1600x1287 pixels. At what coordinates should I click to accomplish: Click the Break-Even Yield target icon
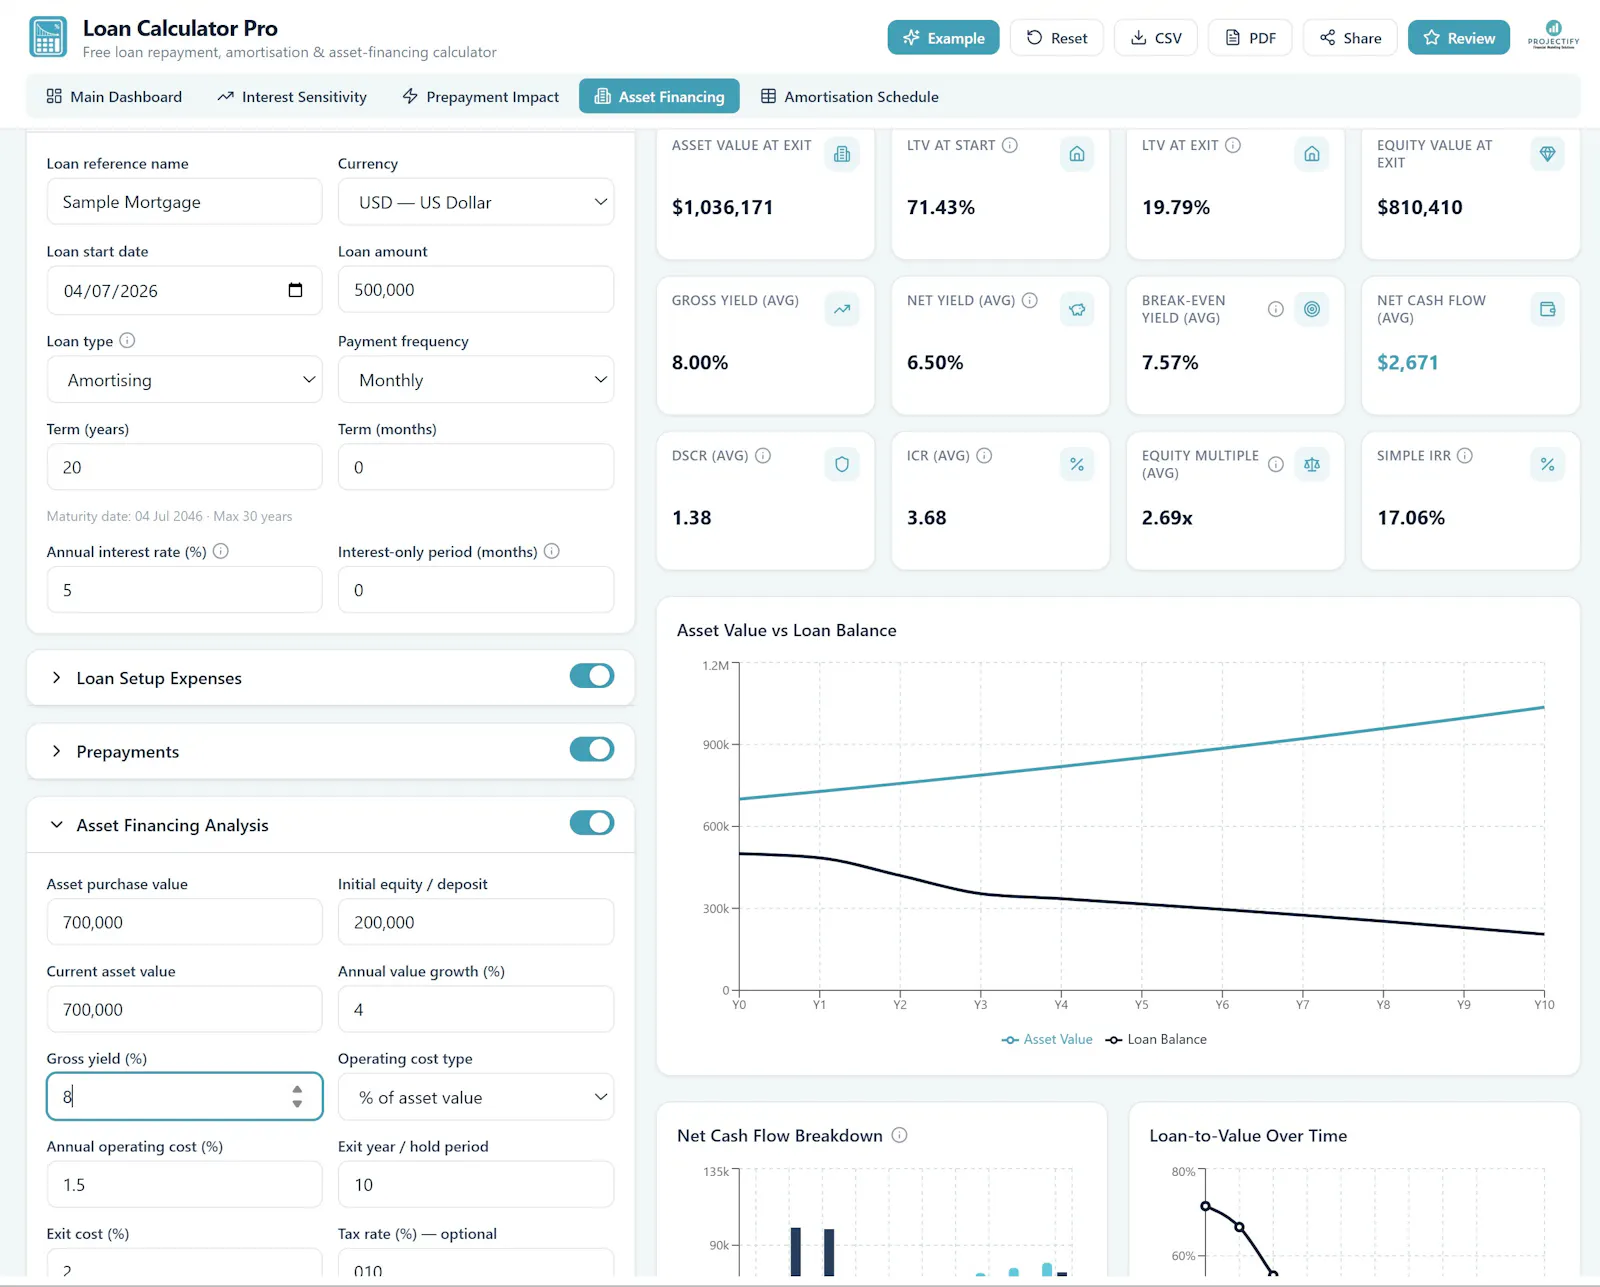[1312, 309]
